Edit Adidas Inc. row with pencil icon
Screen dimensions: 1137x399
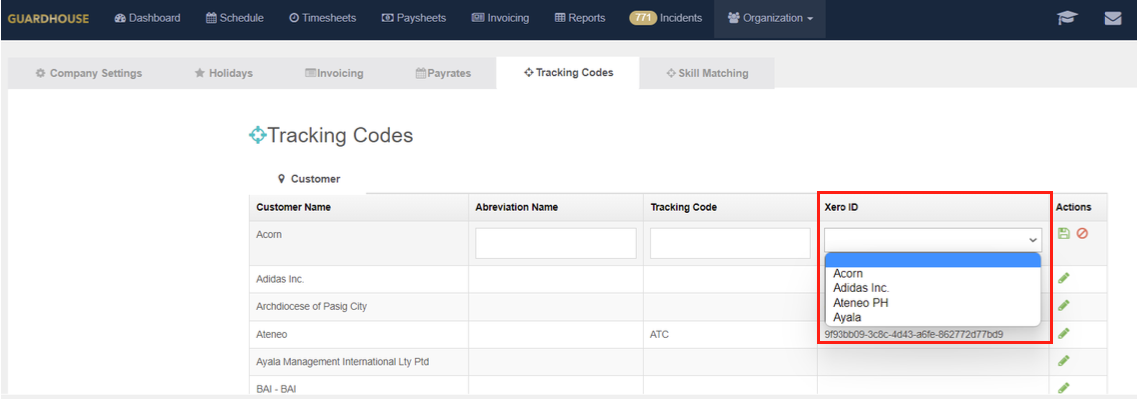click(x=1064, y=278)
